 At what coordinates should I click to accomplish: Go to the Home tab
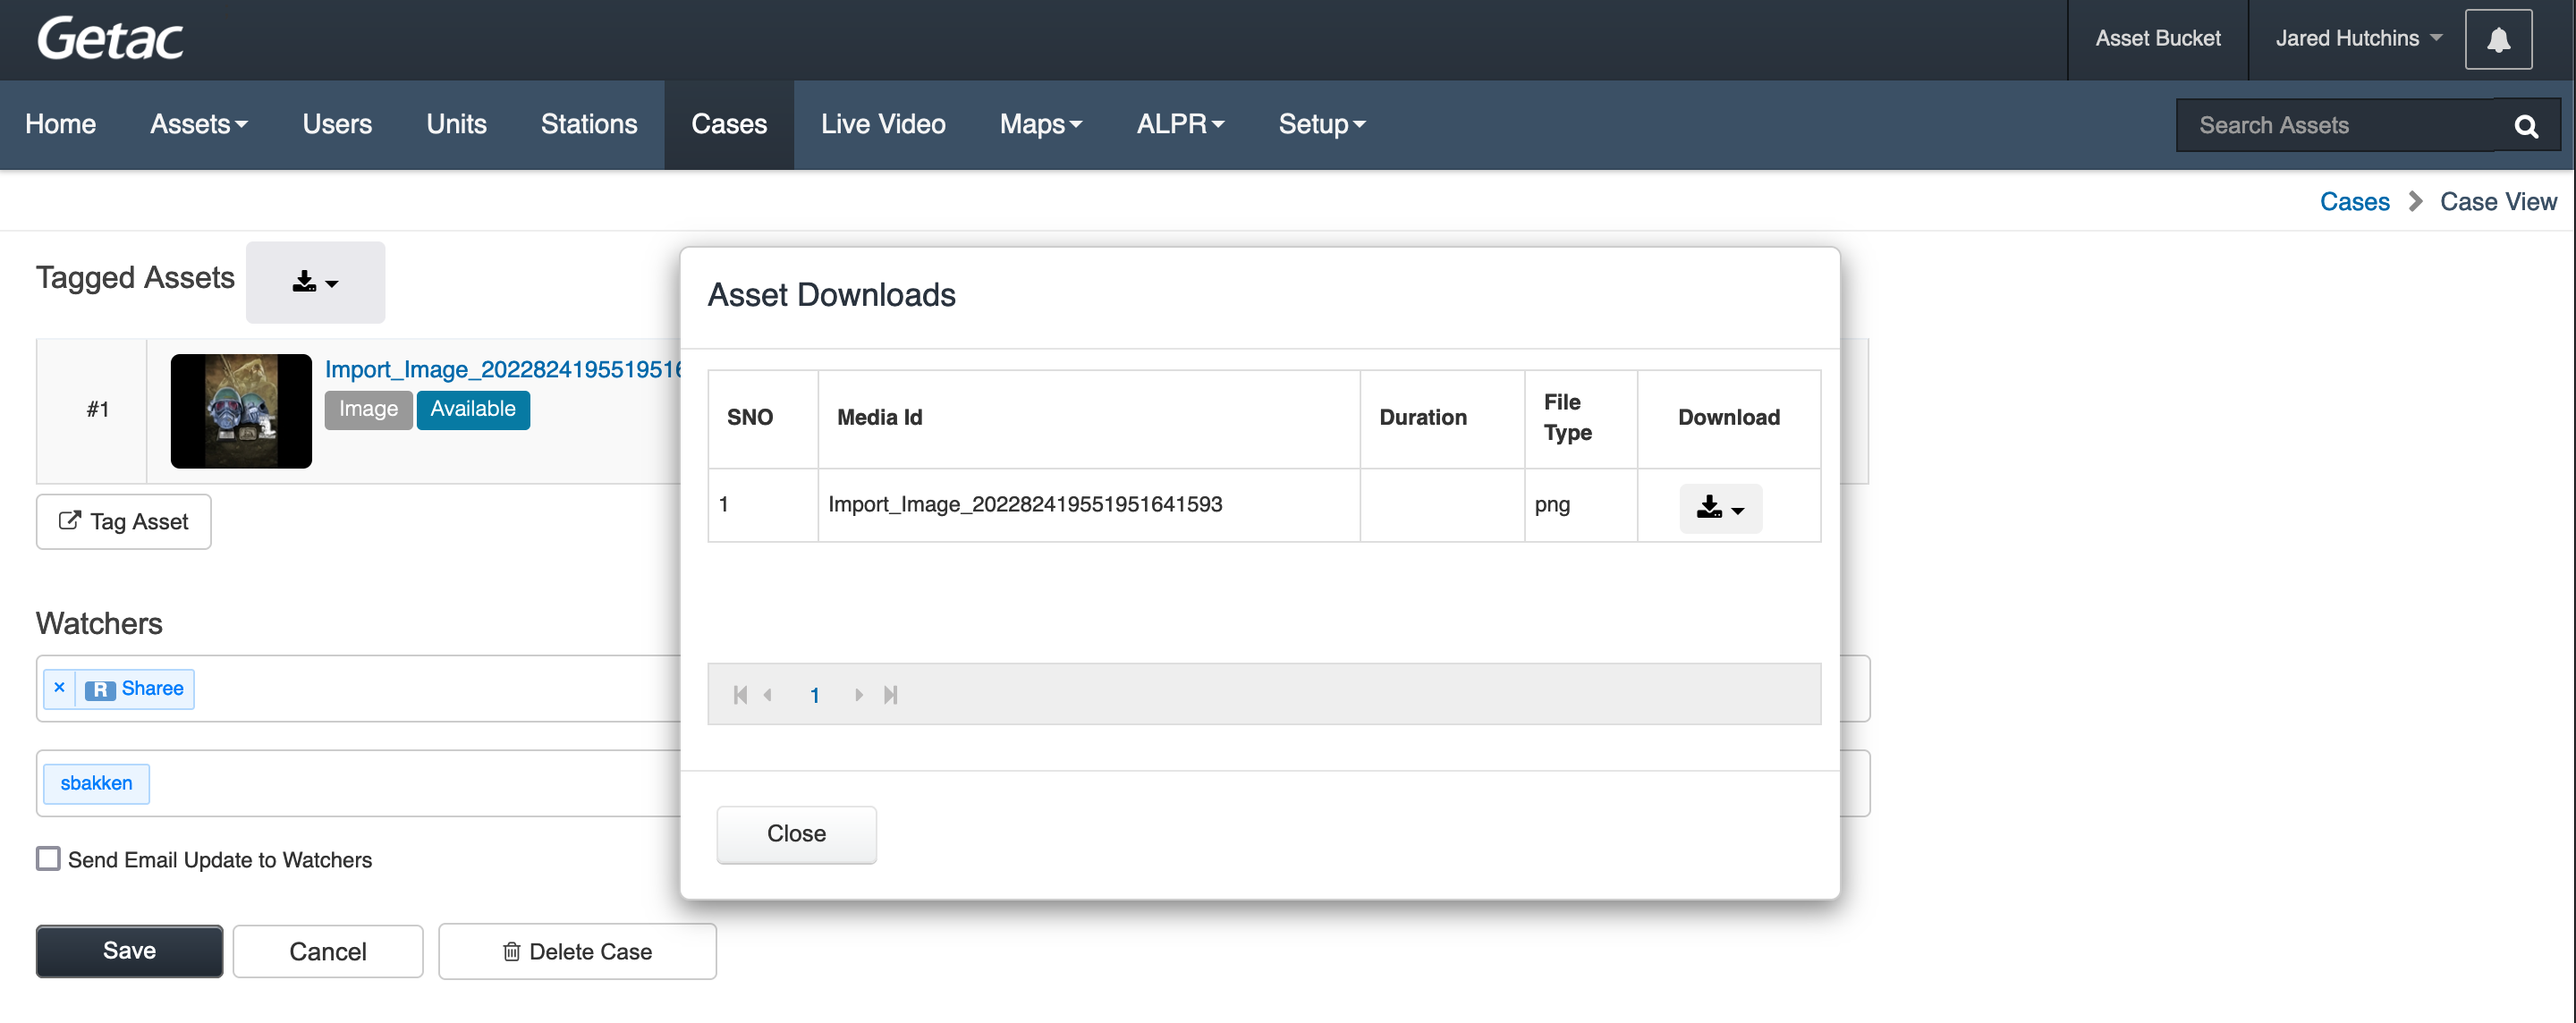[60, 124]
